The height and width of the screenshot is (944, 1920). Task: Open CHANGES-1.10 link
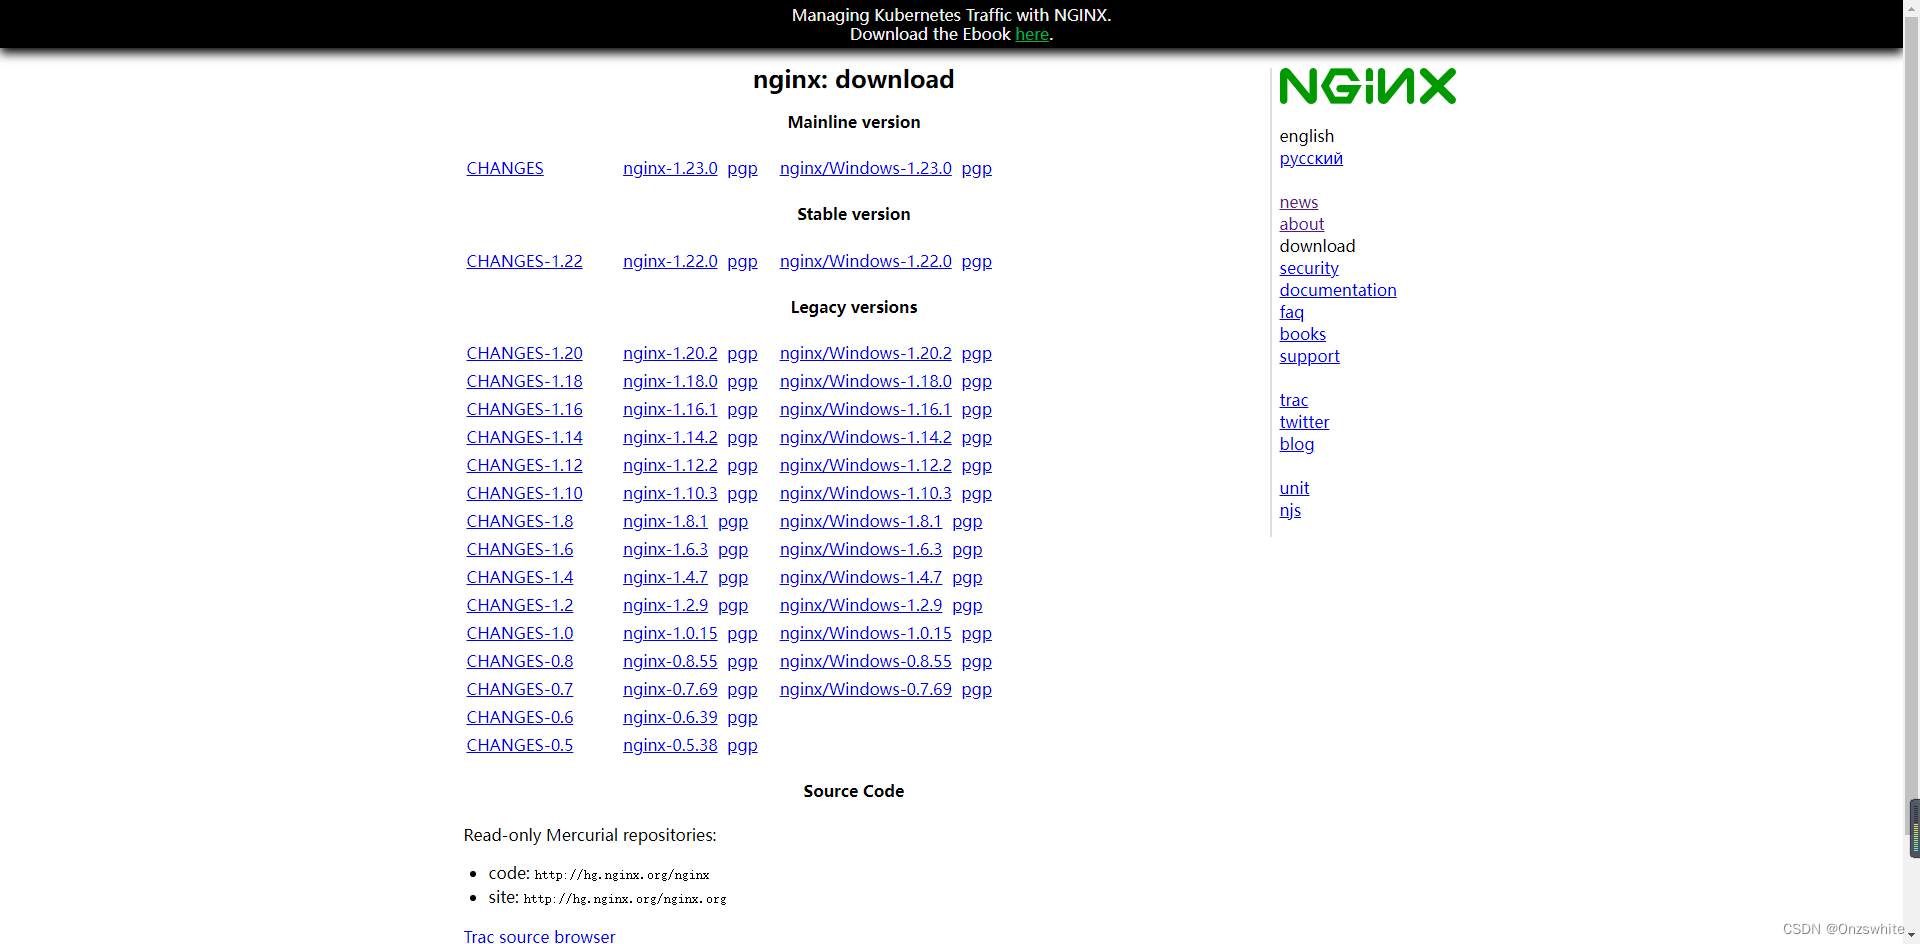(524, 493)
